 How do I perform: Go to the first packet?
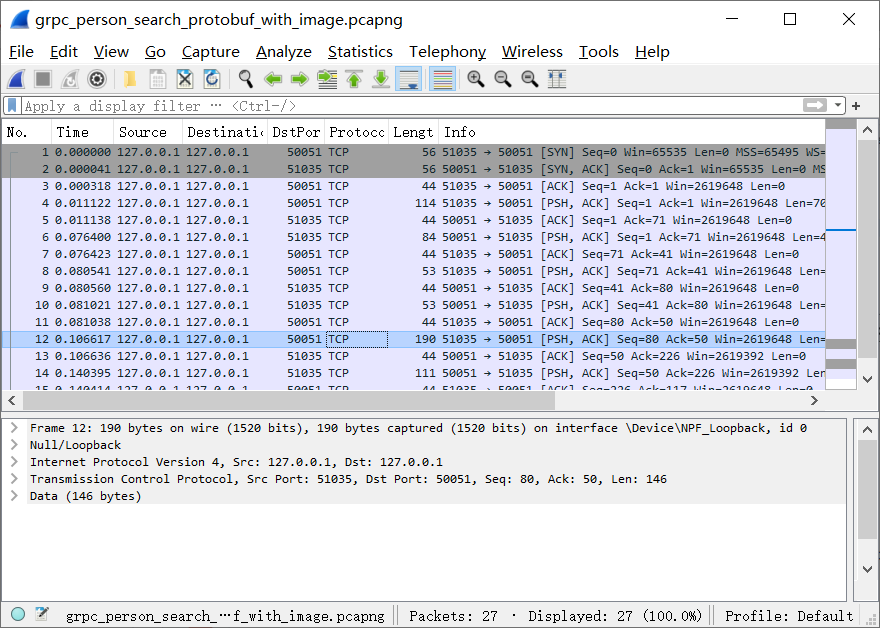(x=355, y=79)
